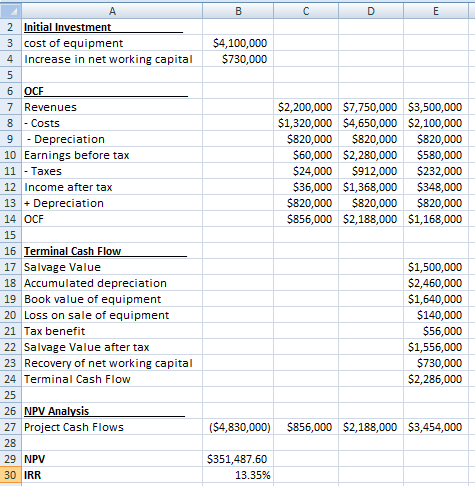Click income value $1,368,000

[370, 187]
